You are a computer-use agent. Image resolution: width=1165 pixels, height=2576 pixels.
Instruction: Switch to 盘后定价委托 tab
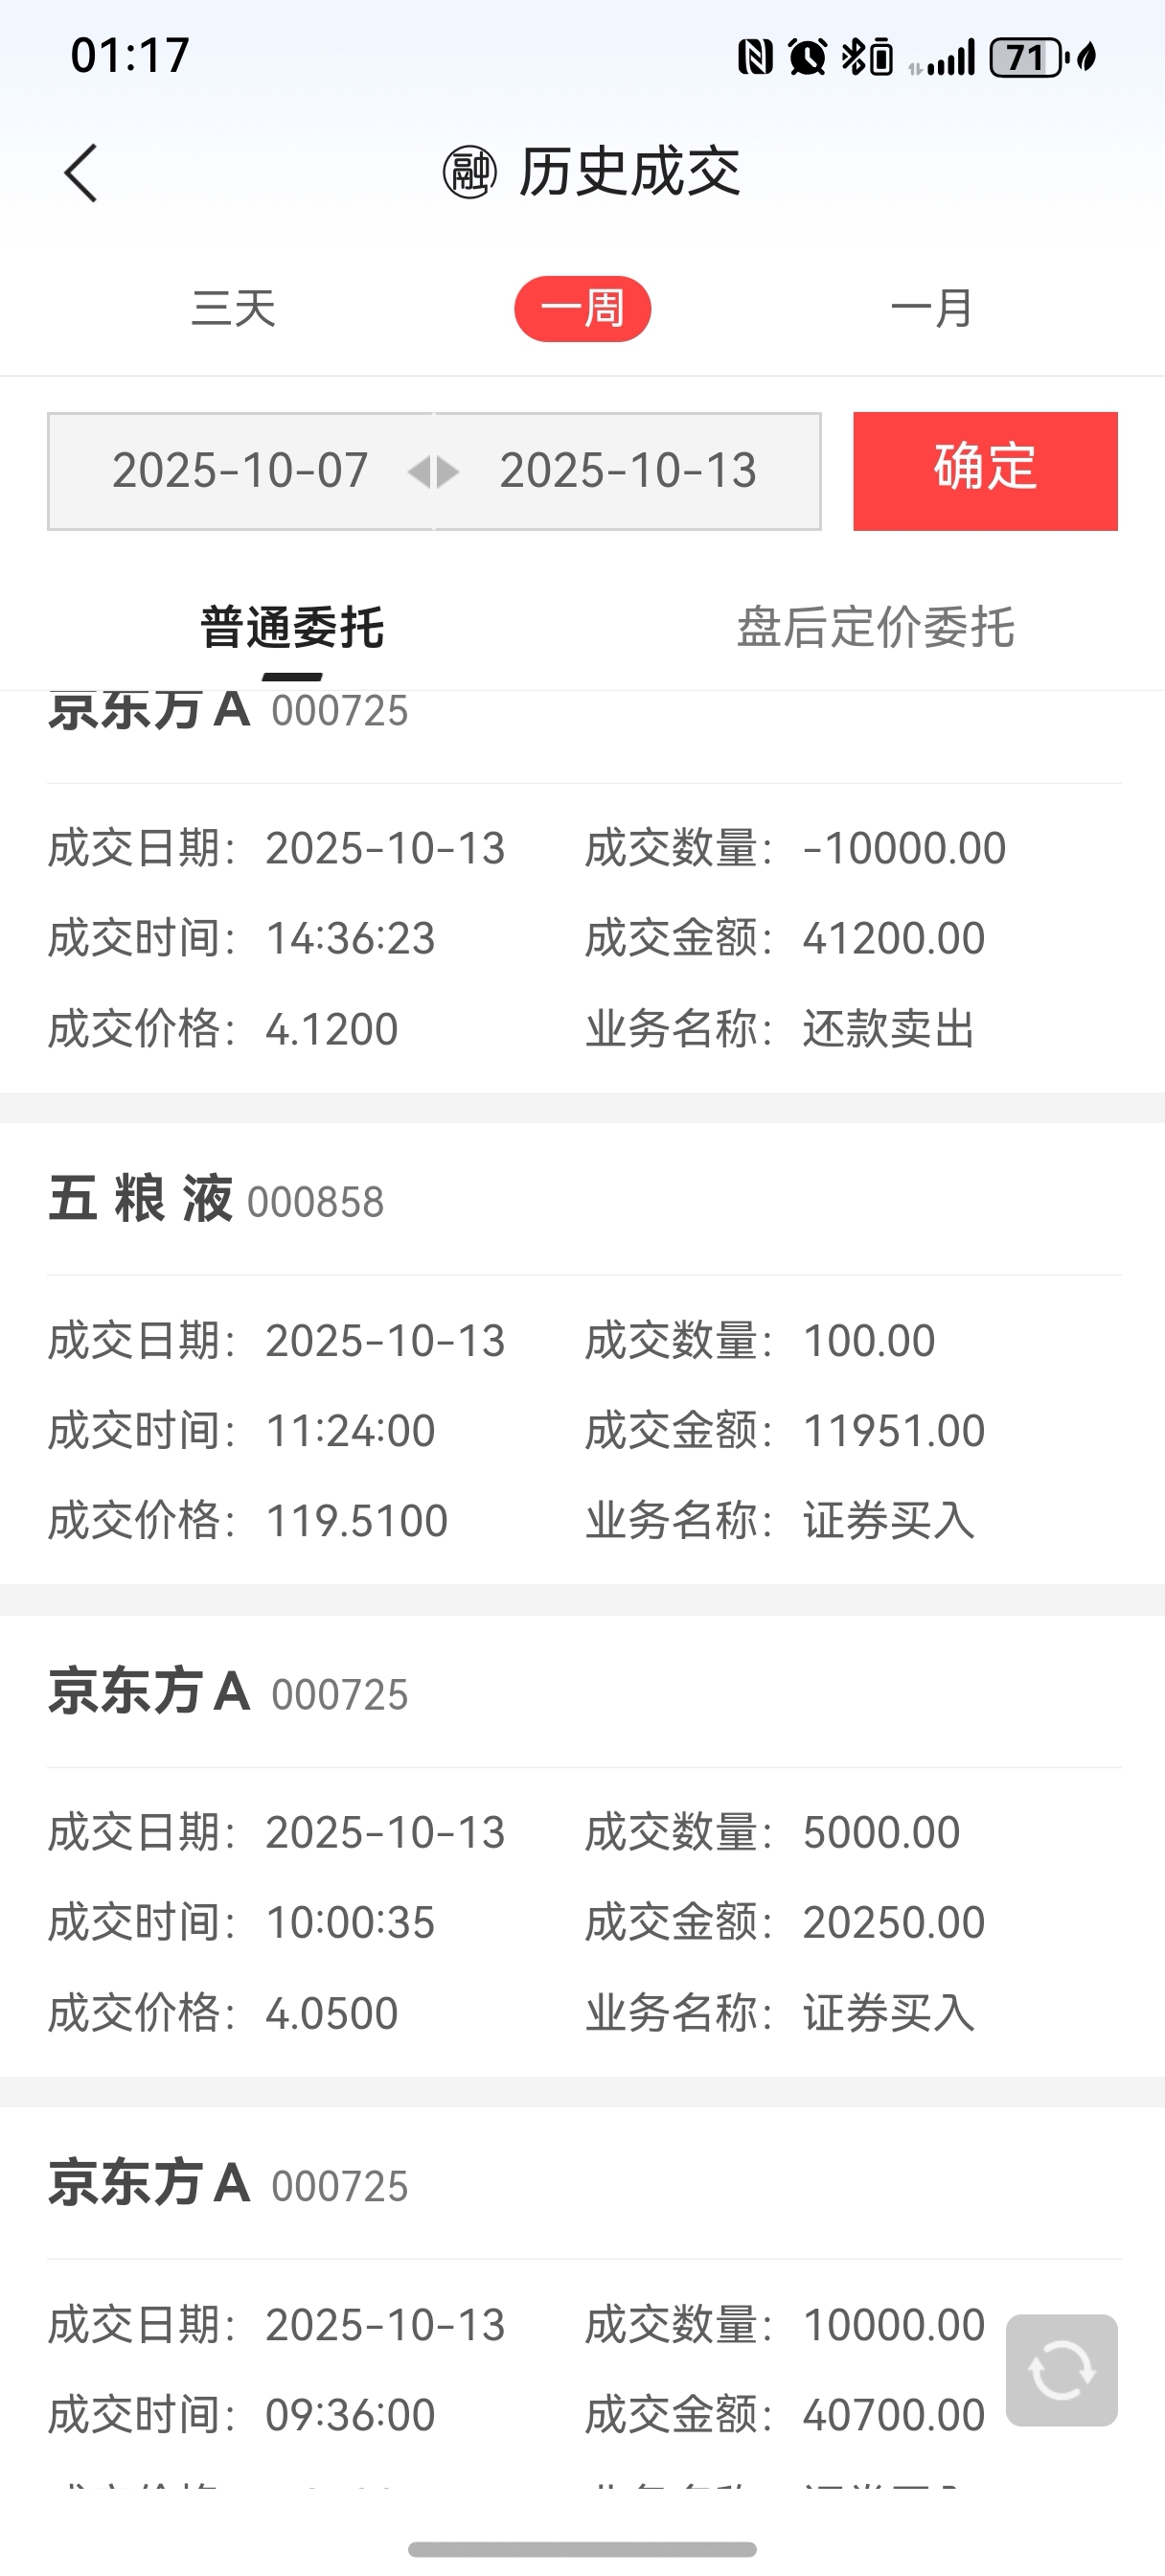pos(875,628)
